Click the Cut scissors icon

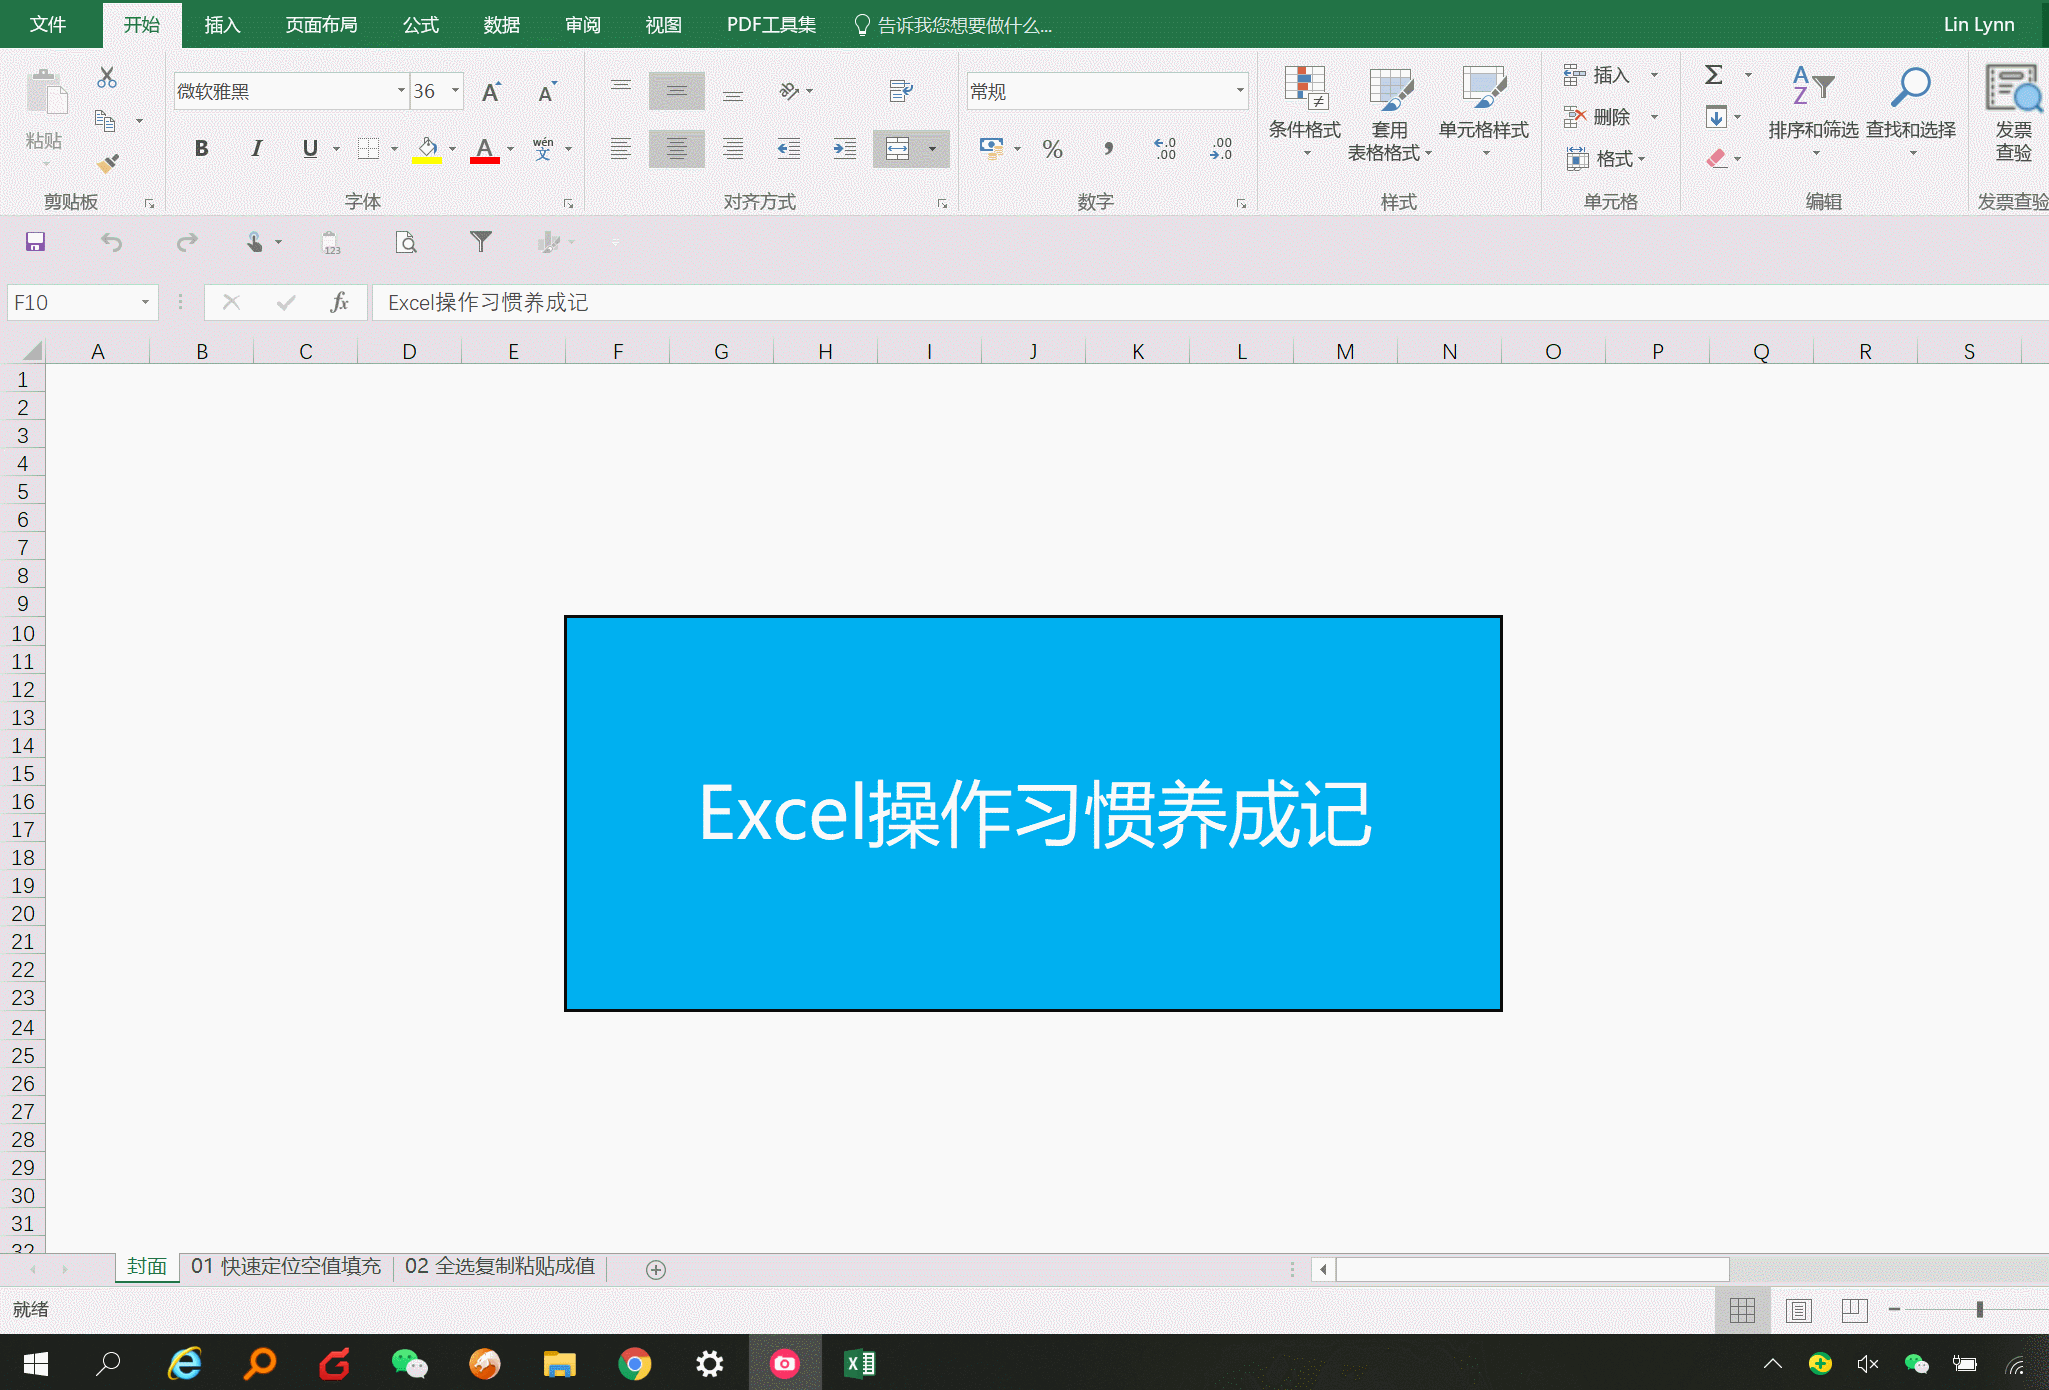click(x=107, y=77)
